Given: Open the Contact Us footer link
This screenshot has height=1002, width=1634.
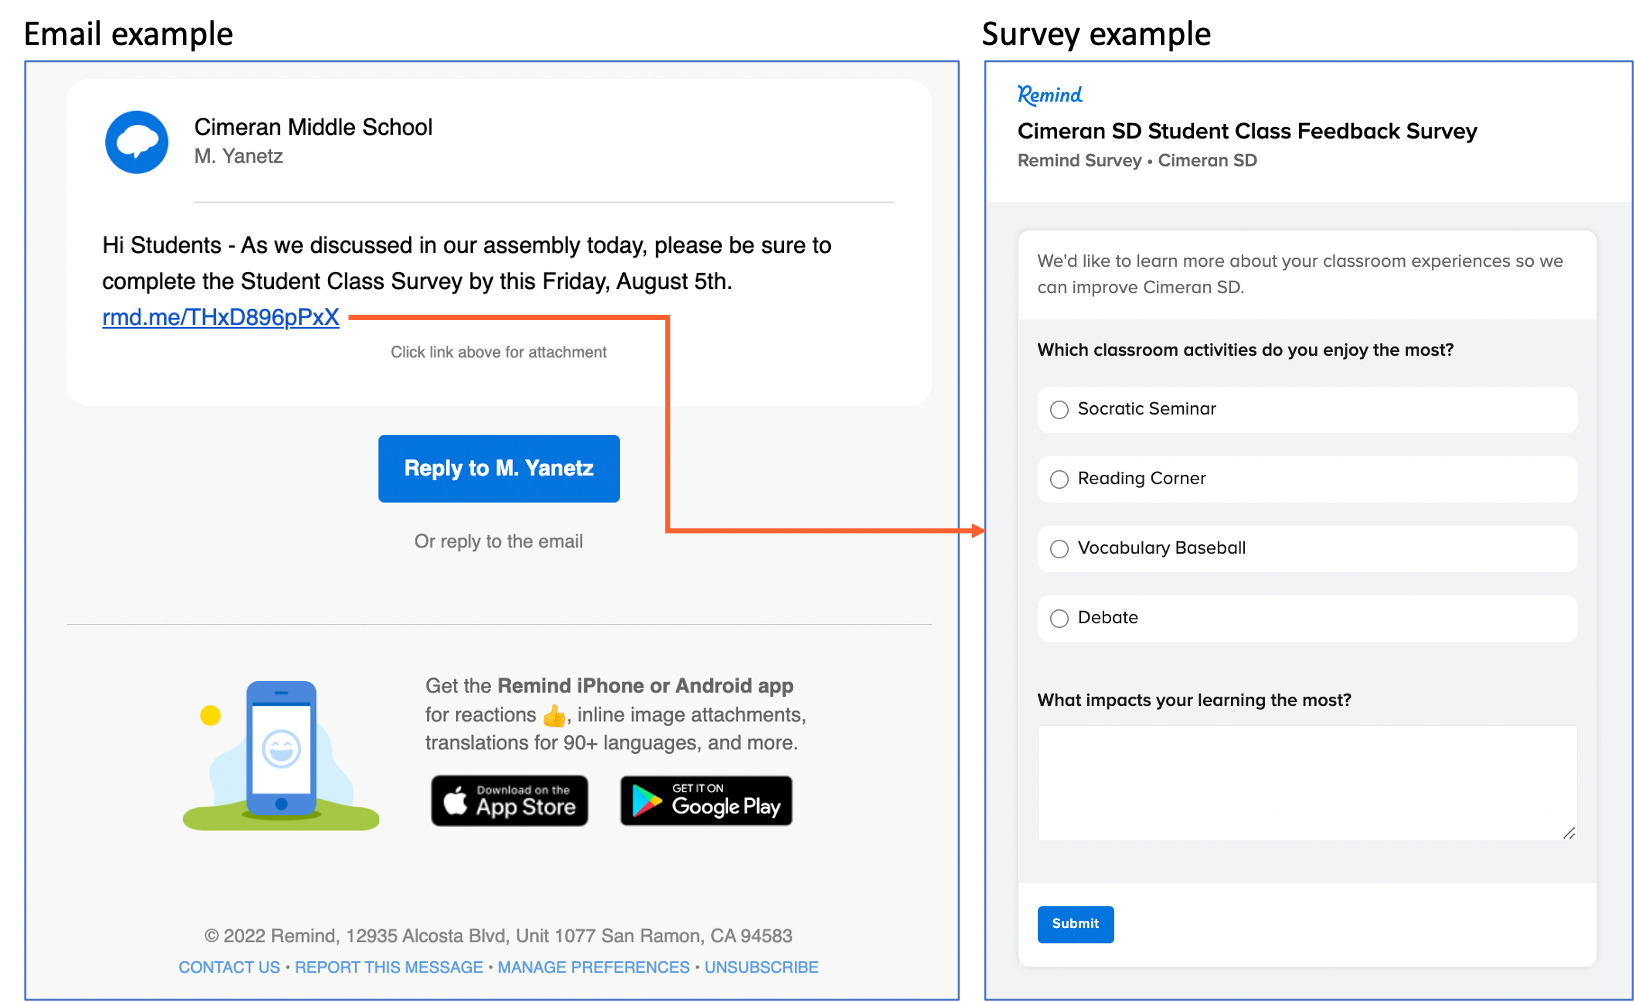Looking at the screenshot, I should 229,967.
